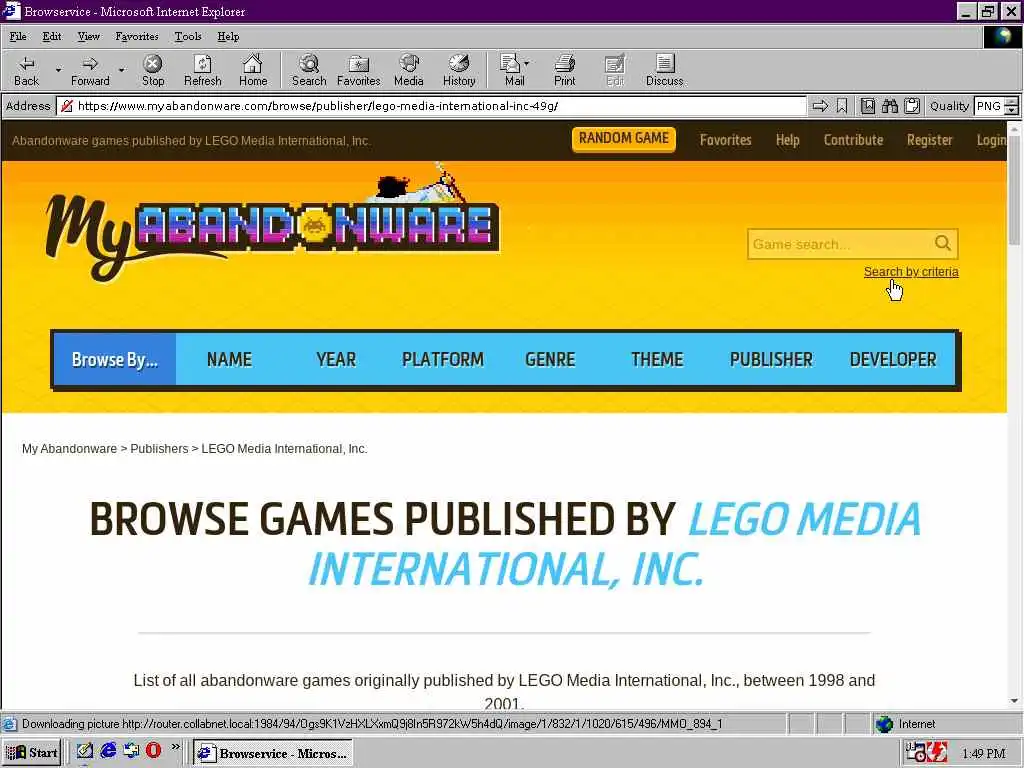1024x768 pixels.
Task: Browse games by GENRE
Action: [550, 359]
